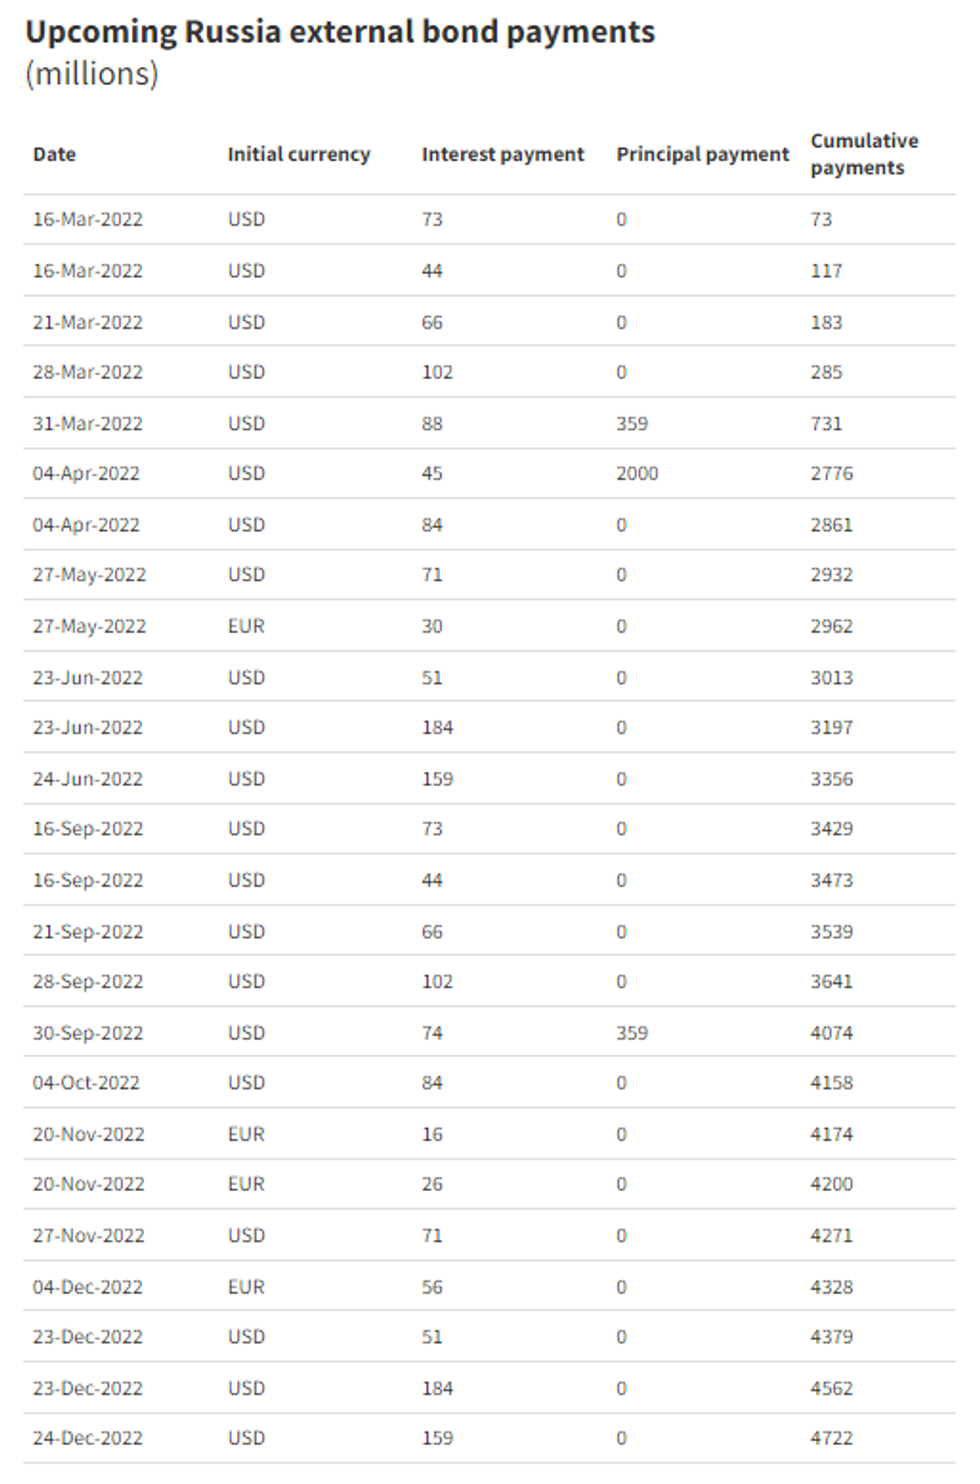Click the Principal payment column header
This screenshot has height=1484, width=980.
pyautogui.click(x=702, y=154)
